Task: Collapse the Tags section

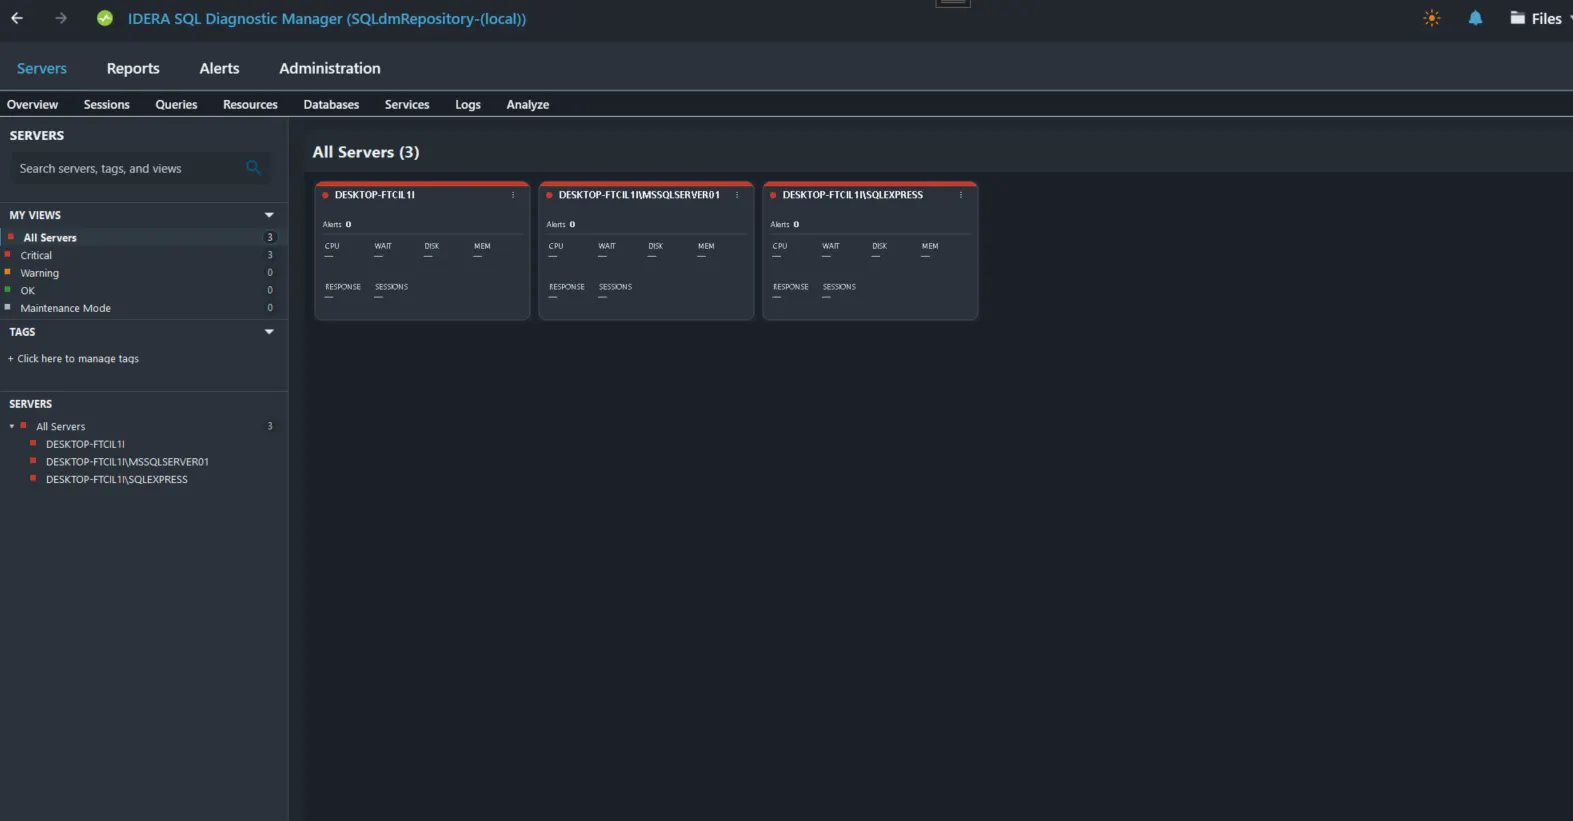Action: (269, 332)
